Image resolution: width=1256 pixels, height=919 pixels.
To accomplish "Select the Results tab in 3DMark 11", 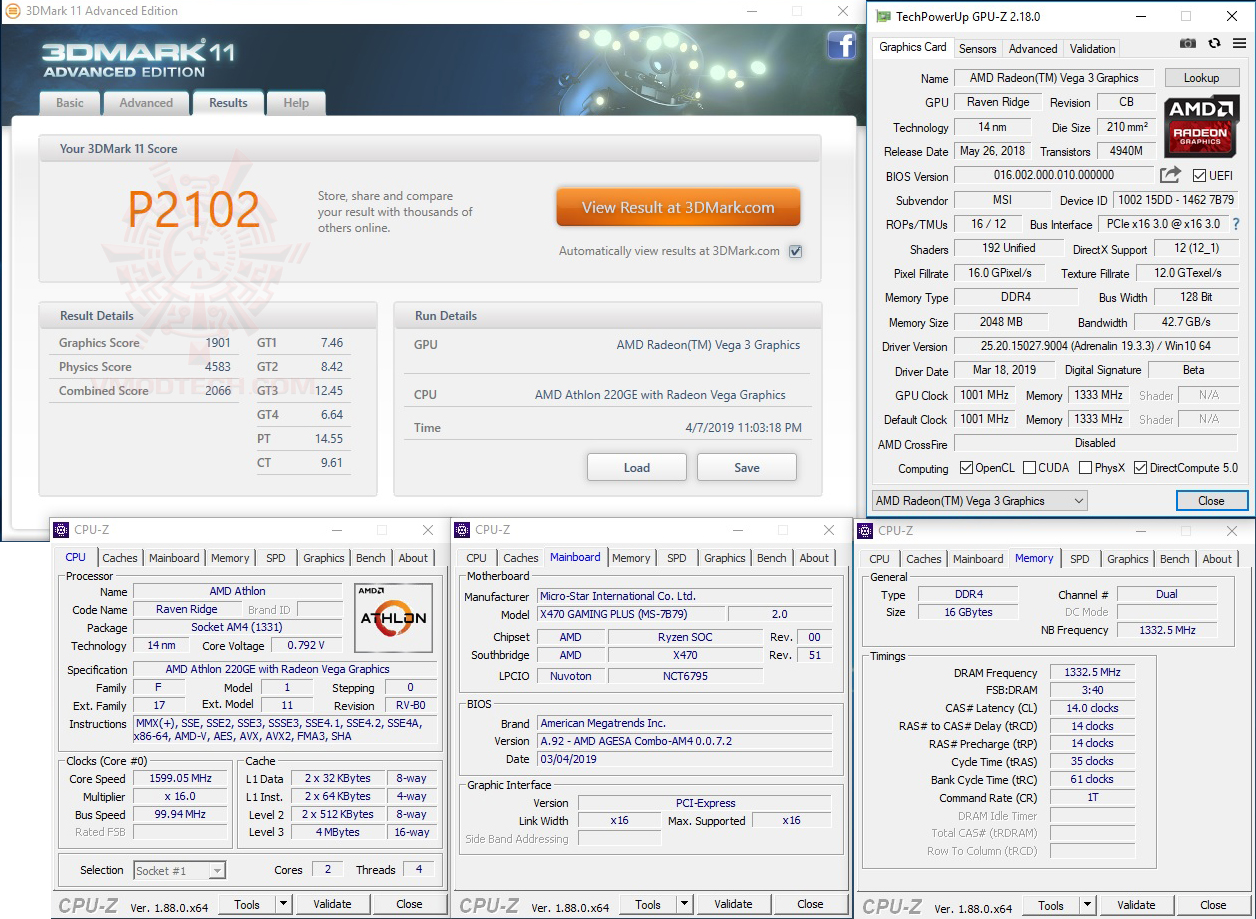I will point(228,103).
